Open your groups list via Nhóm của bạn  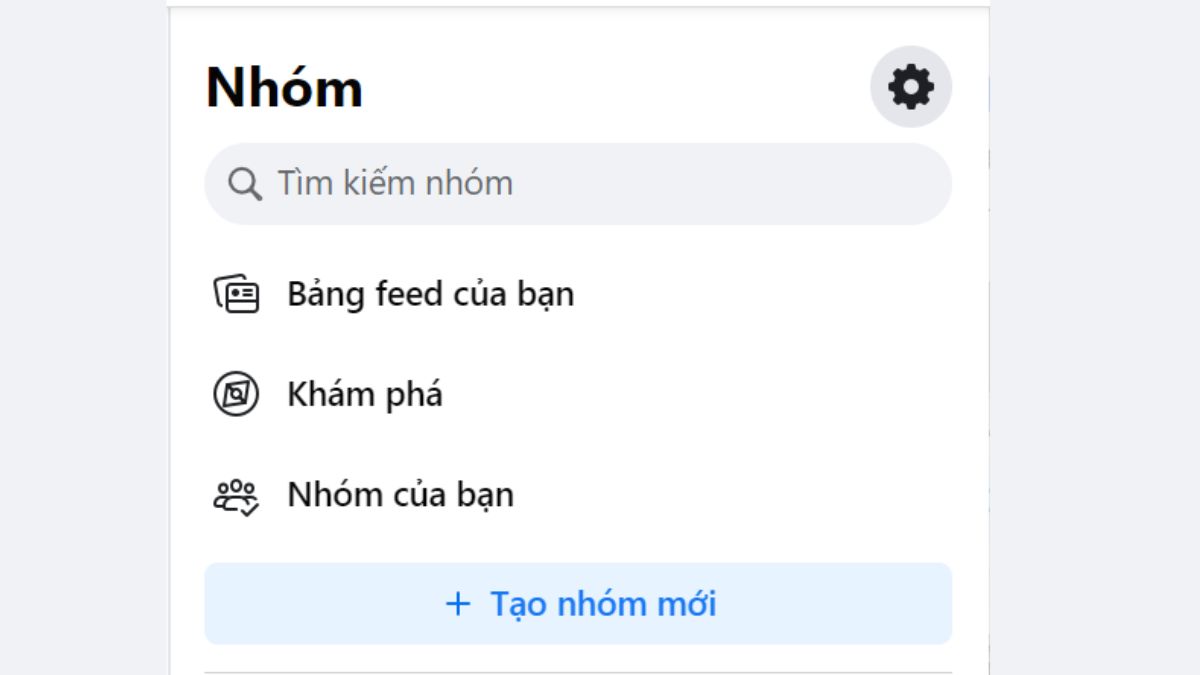click(x=400, y=494)
